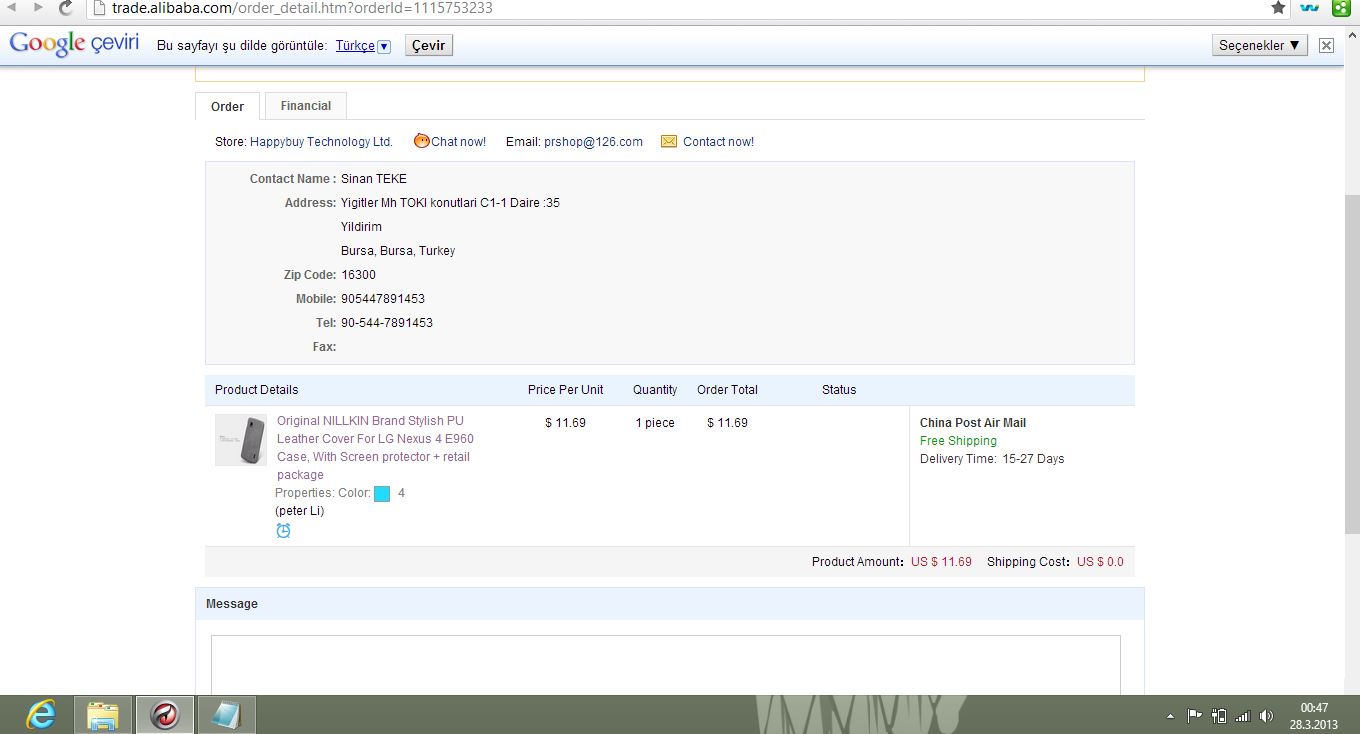Image resolution: width=1360 pixels, height=734 pixels.
Task: Click the Status column header
Action: (839, 390)
